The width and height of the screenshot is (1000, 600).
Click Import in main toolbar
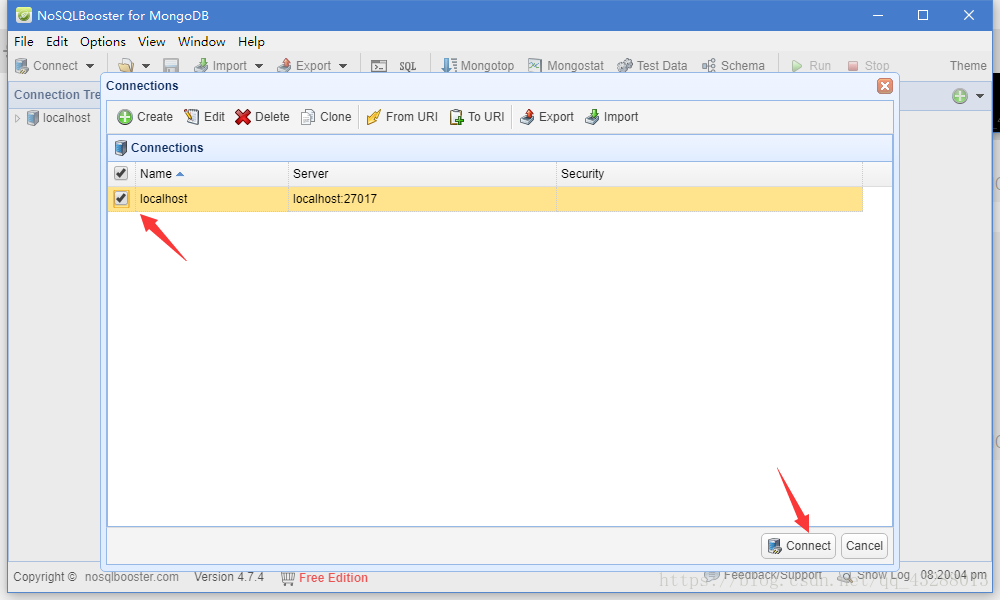[x=221, y=66]
